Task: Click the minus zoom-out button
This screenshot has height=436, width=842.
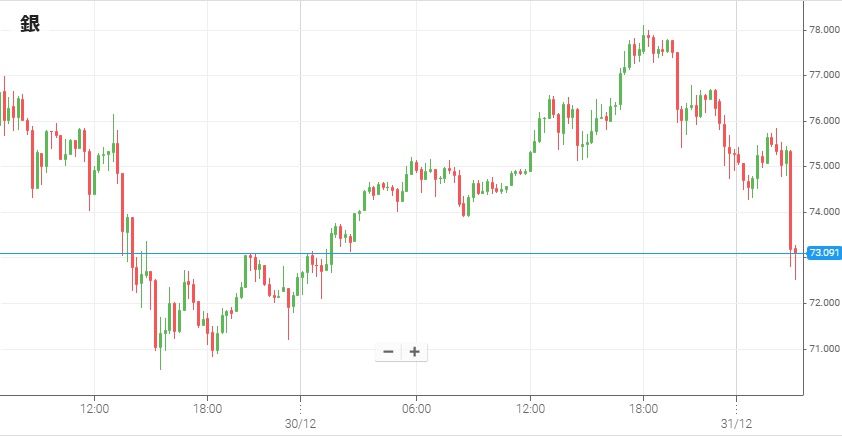Action: [388, 352]
